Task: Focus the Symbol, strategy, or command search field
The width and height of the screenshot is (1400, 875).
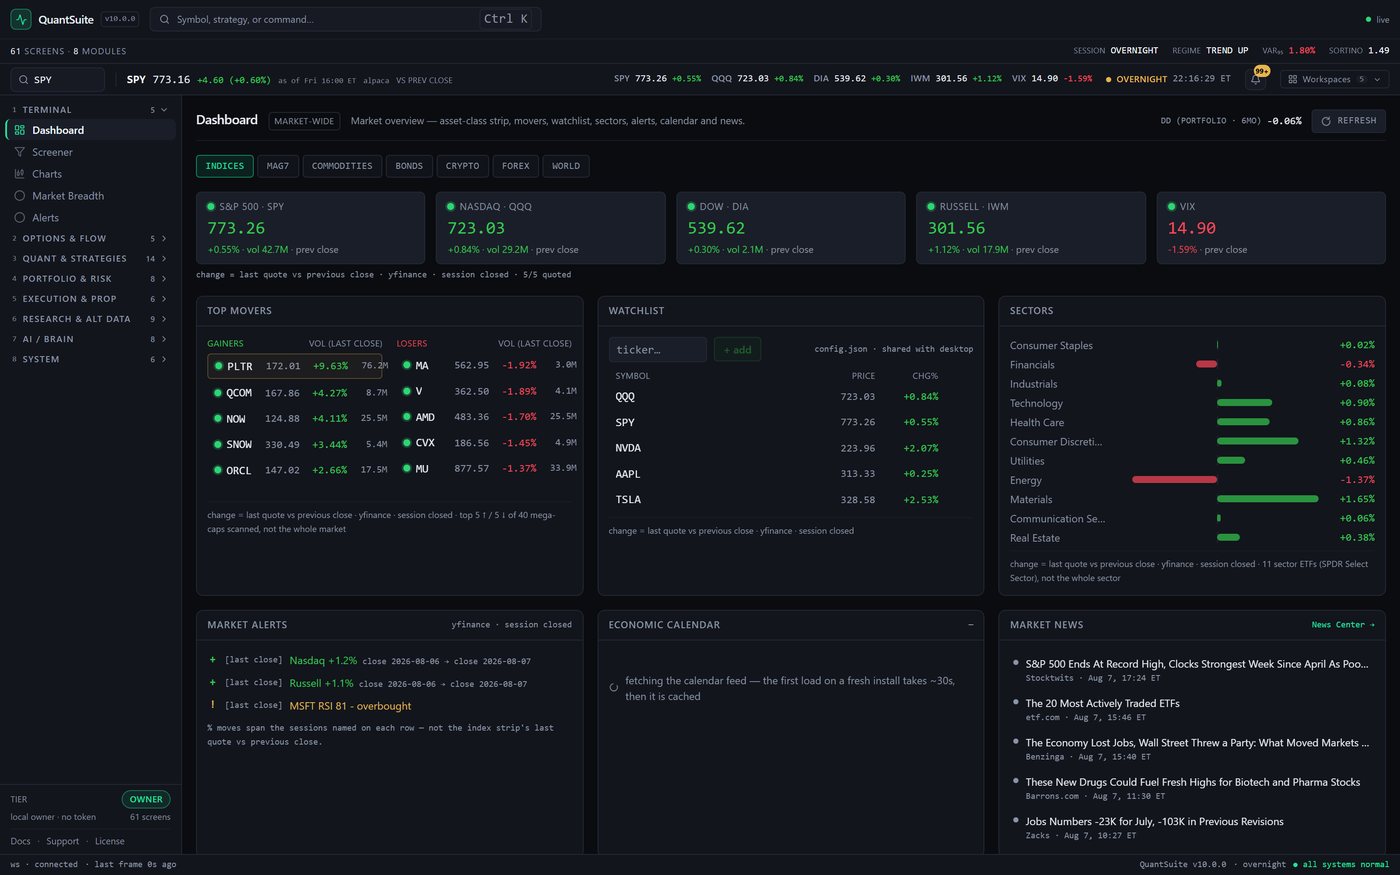Action: 345,19
